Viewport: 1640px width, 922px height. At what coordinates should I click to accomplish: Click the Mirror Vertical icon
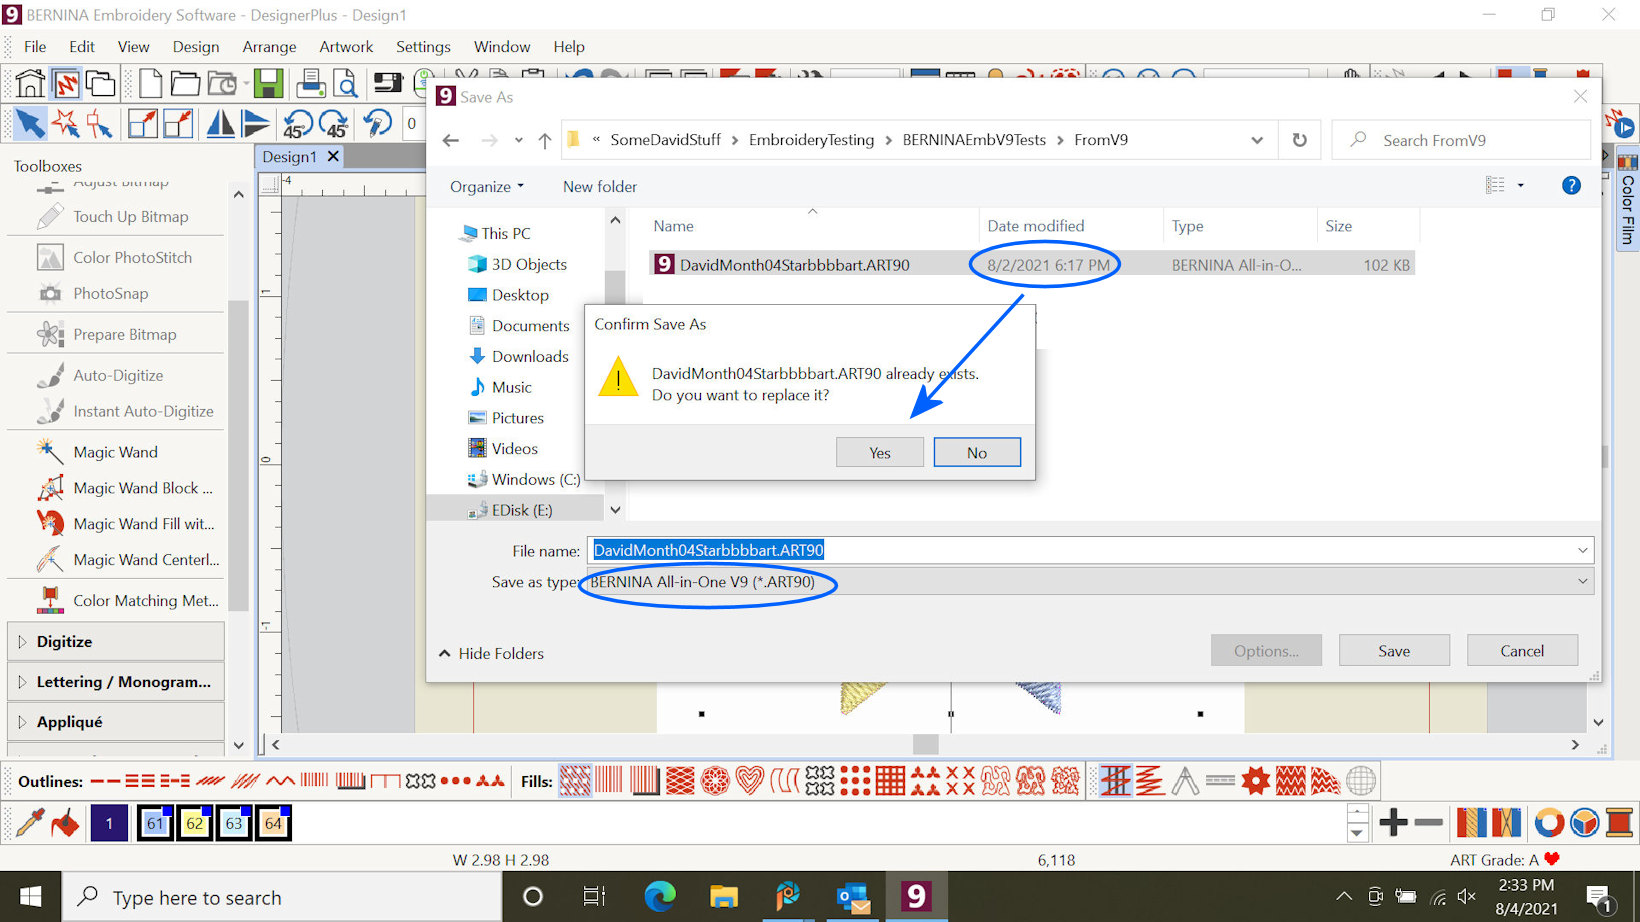pyautogui.click(x=256, y=124)
